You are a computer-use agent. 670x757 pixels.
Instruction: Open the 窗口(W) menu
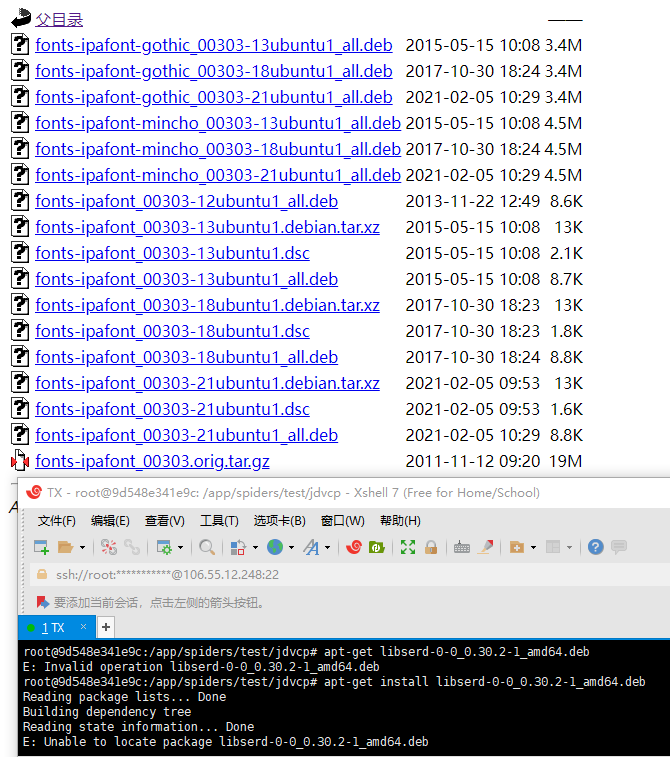[343, 520]
